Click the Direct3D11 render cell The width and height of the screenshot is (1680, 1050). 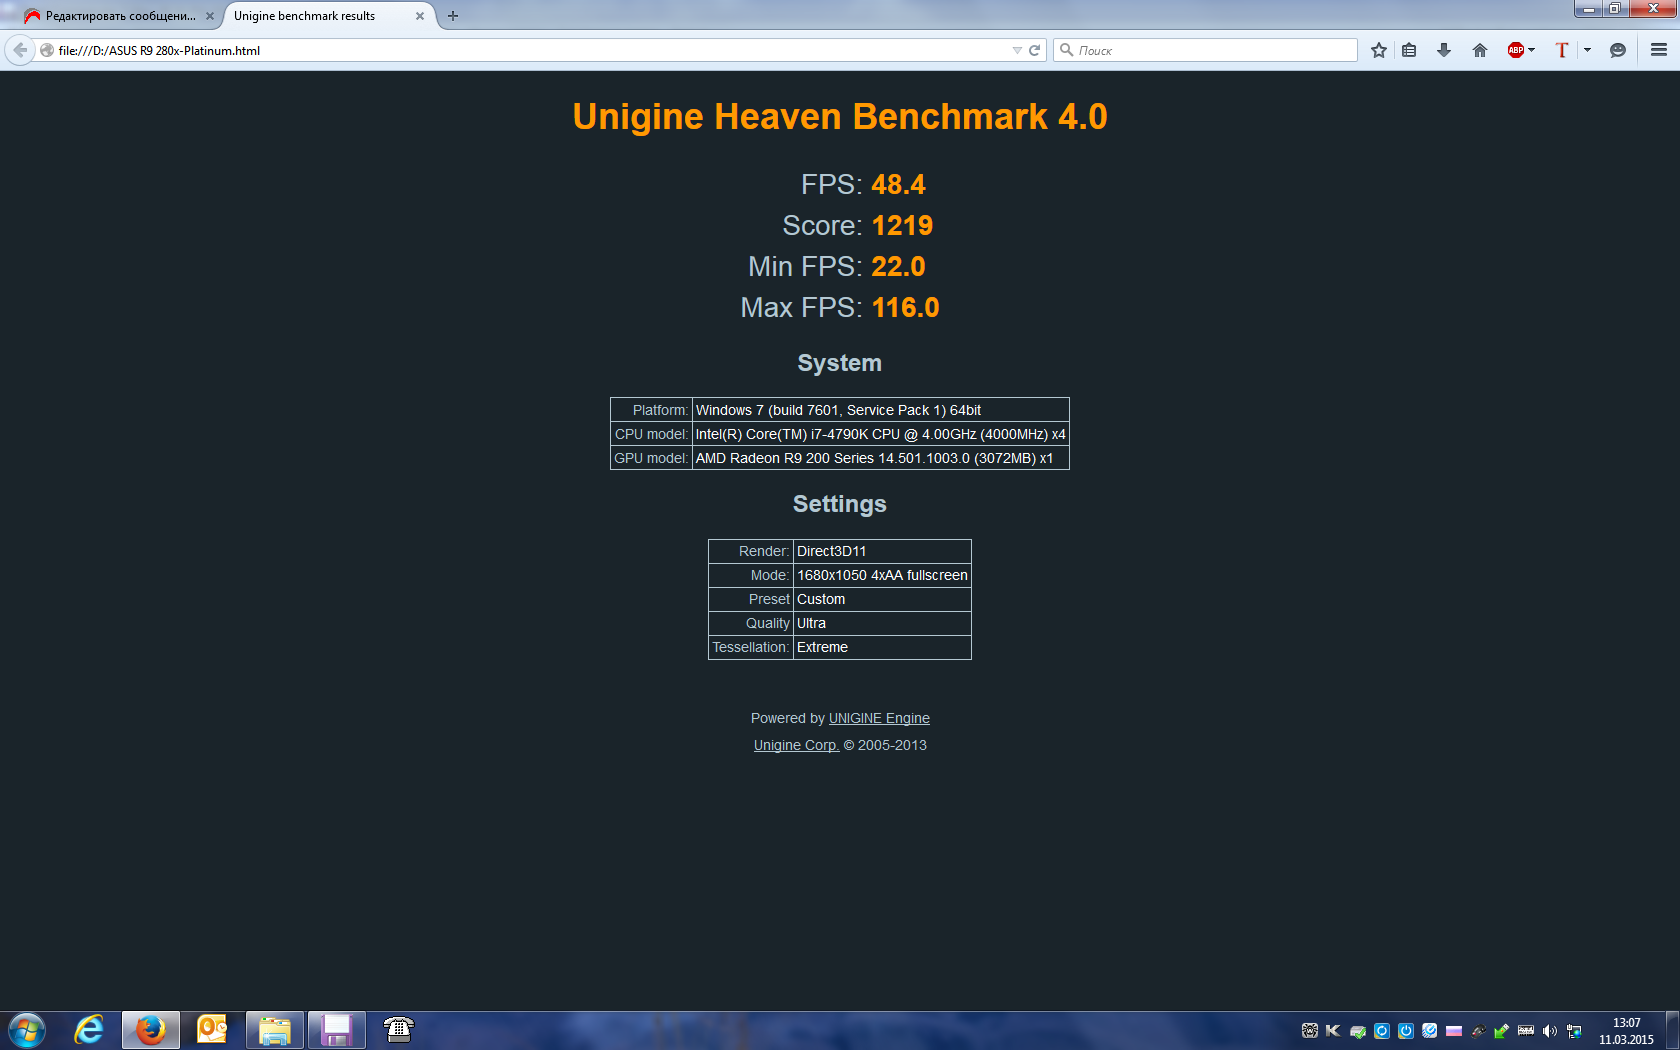tap(882, 551)
